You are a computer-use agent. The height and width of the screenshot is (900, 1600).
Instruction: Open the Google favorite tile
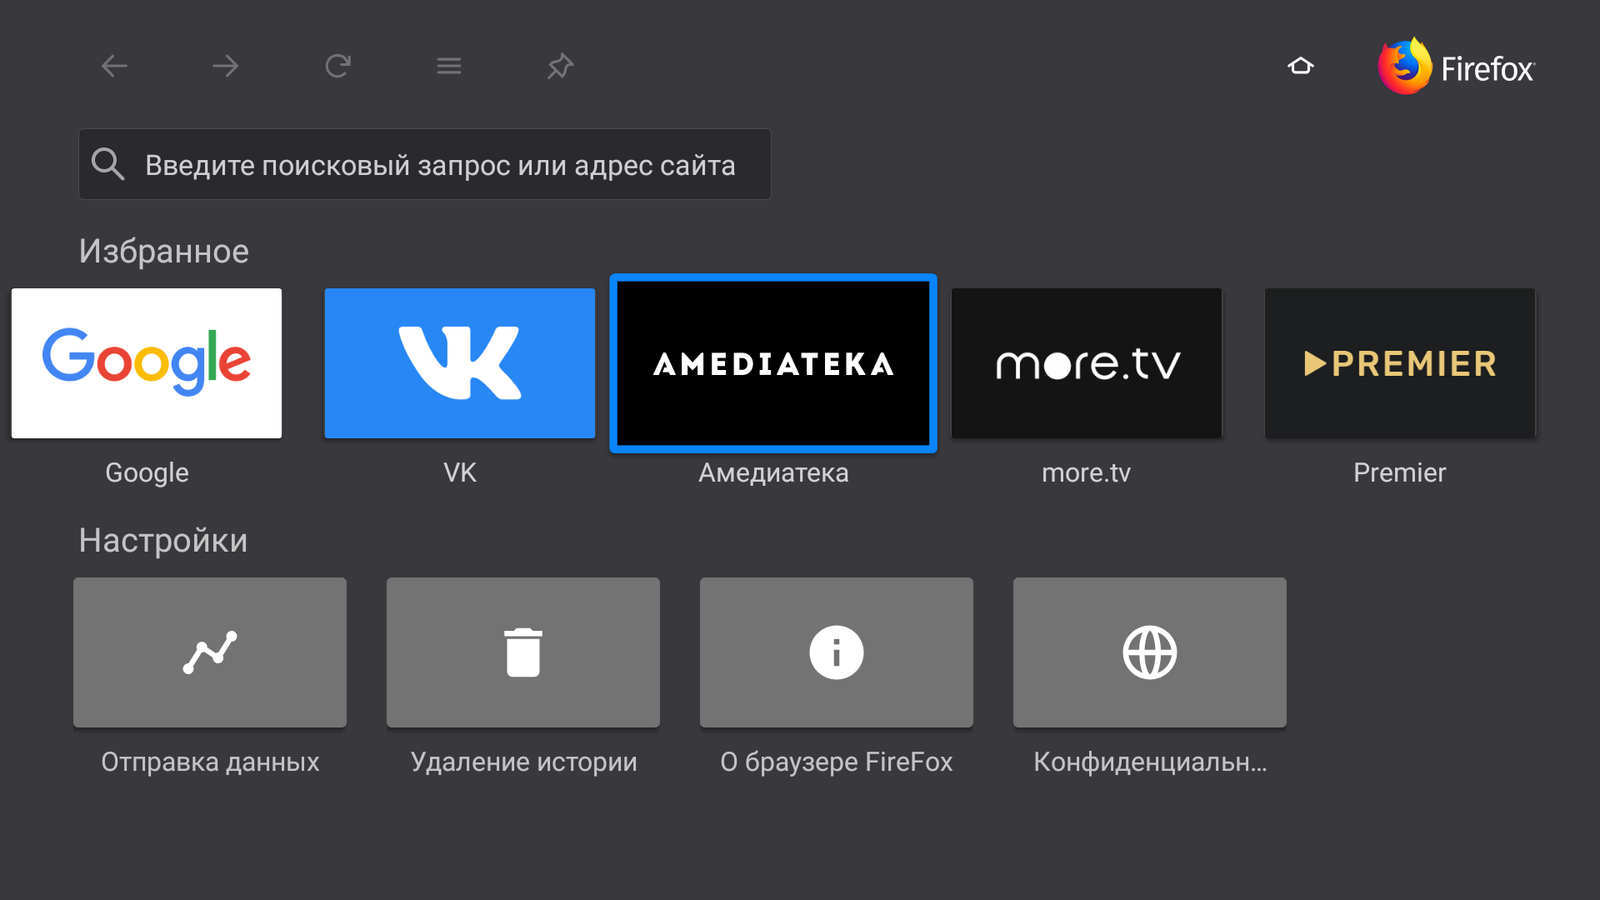pos(147,363)
